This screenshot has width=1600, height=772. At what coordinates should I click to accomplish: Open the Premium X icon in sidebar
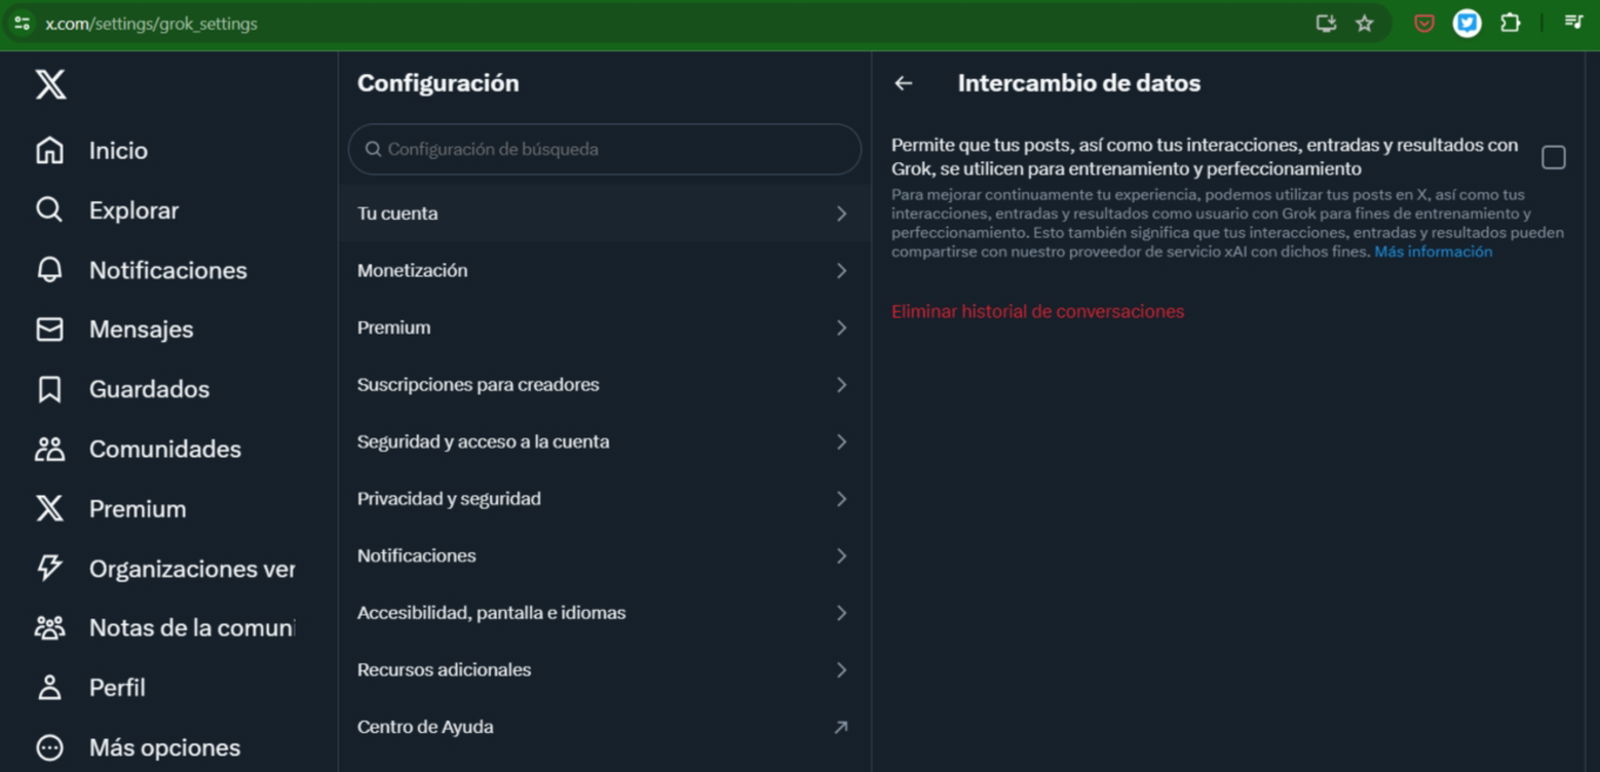(x=50, y=508)
